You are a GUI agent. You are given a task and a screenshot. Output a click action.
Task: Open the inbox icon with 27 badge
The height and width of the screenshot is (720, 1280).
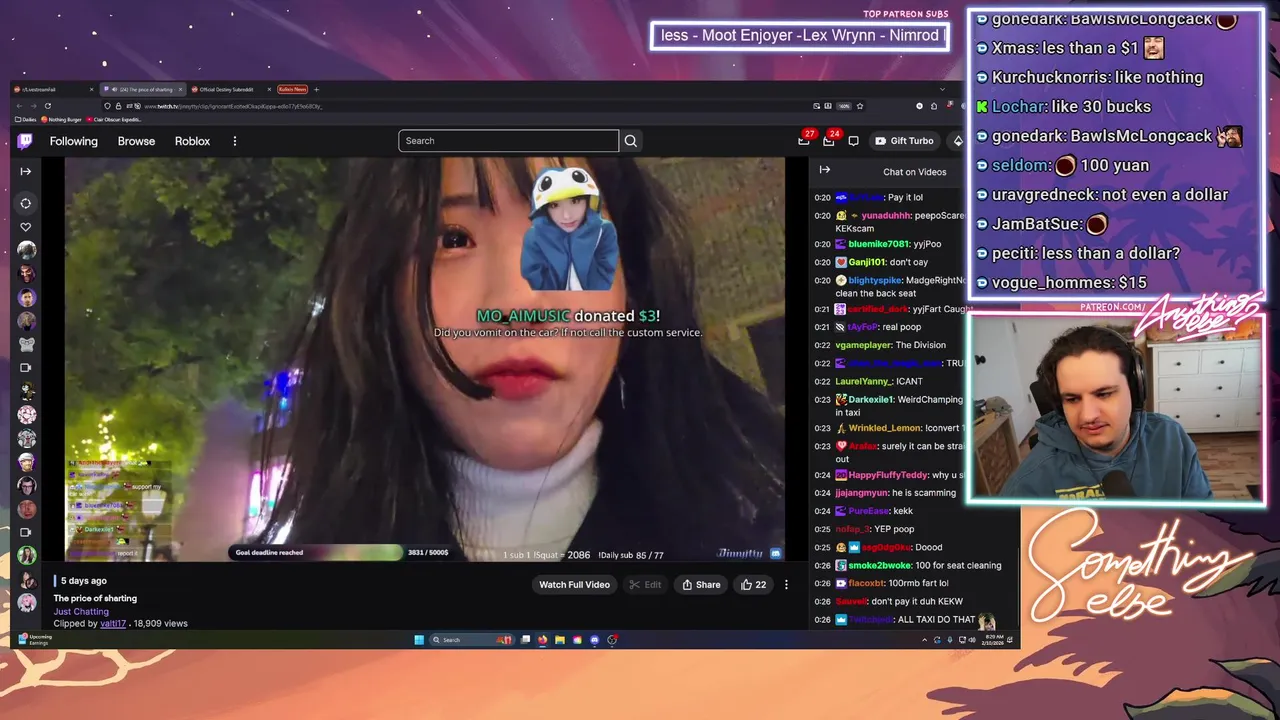click(x=804, y=140)
